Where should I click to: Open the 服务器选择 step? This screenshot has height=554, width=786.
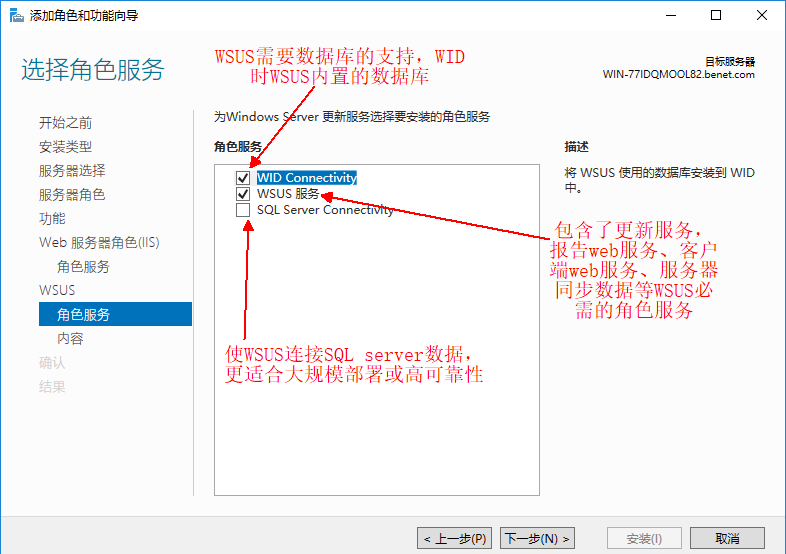click(72, 170)
